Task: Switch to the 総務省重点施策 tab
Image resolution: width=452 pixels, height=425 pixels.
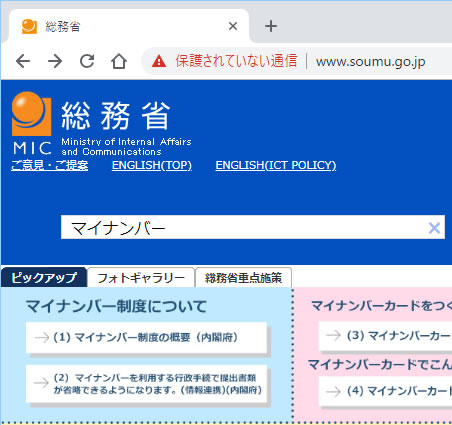Action: [243, 278]
